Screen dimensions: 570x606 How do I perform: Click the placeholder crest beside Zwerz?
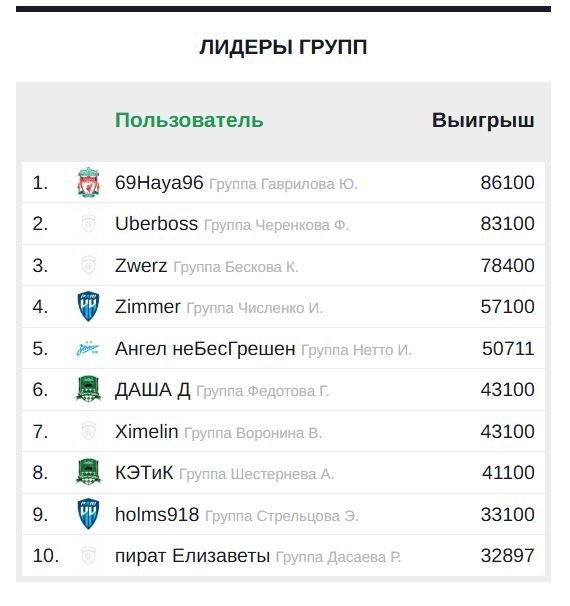tap(88, 265)
